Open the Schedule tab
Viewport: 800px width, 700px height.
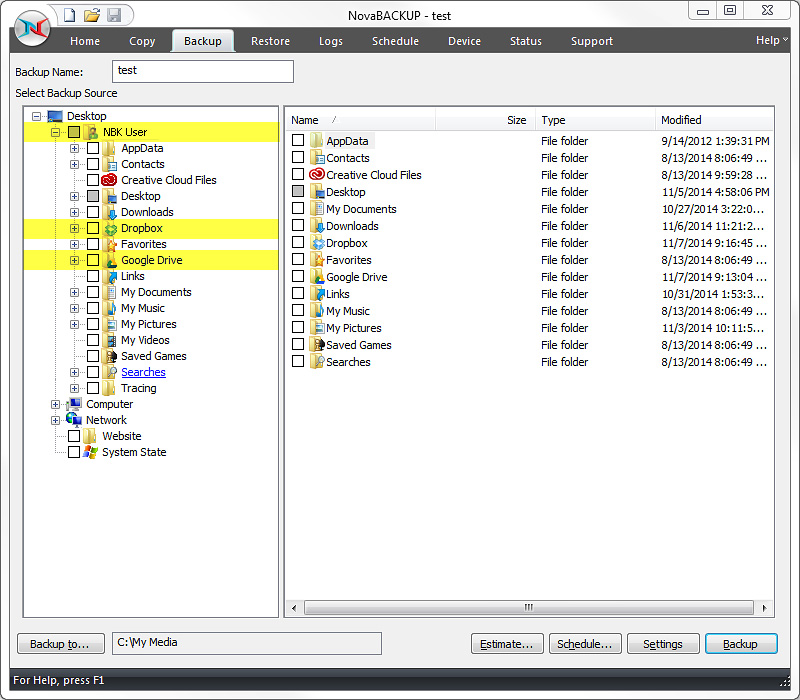point(395,41)
